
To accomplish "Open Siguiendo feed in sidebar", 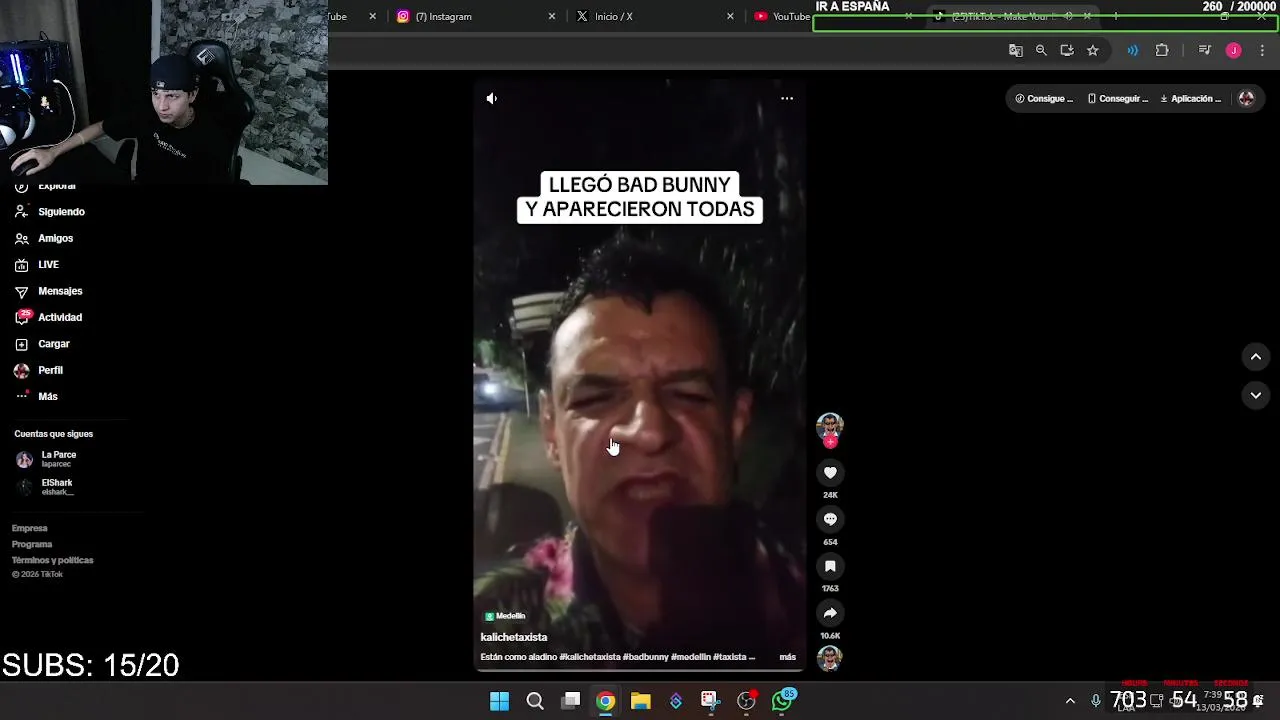I will tap(50, 212).
